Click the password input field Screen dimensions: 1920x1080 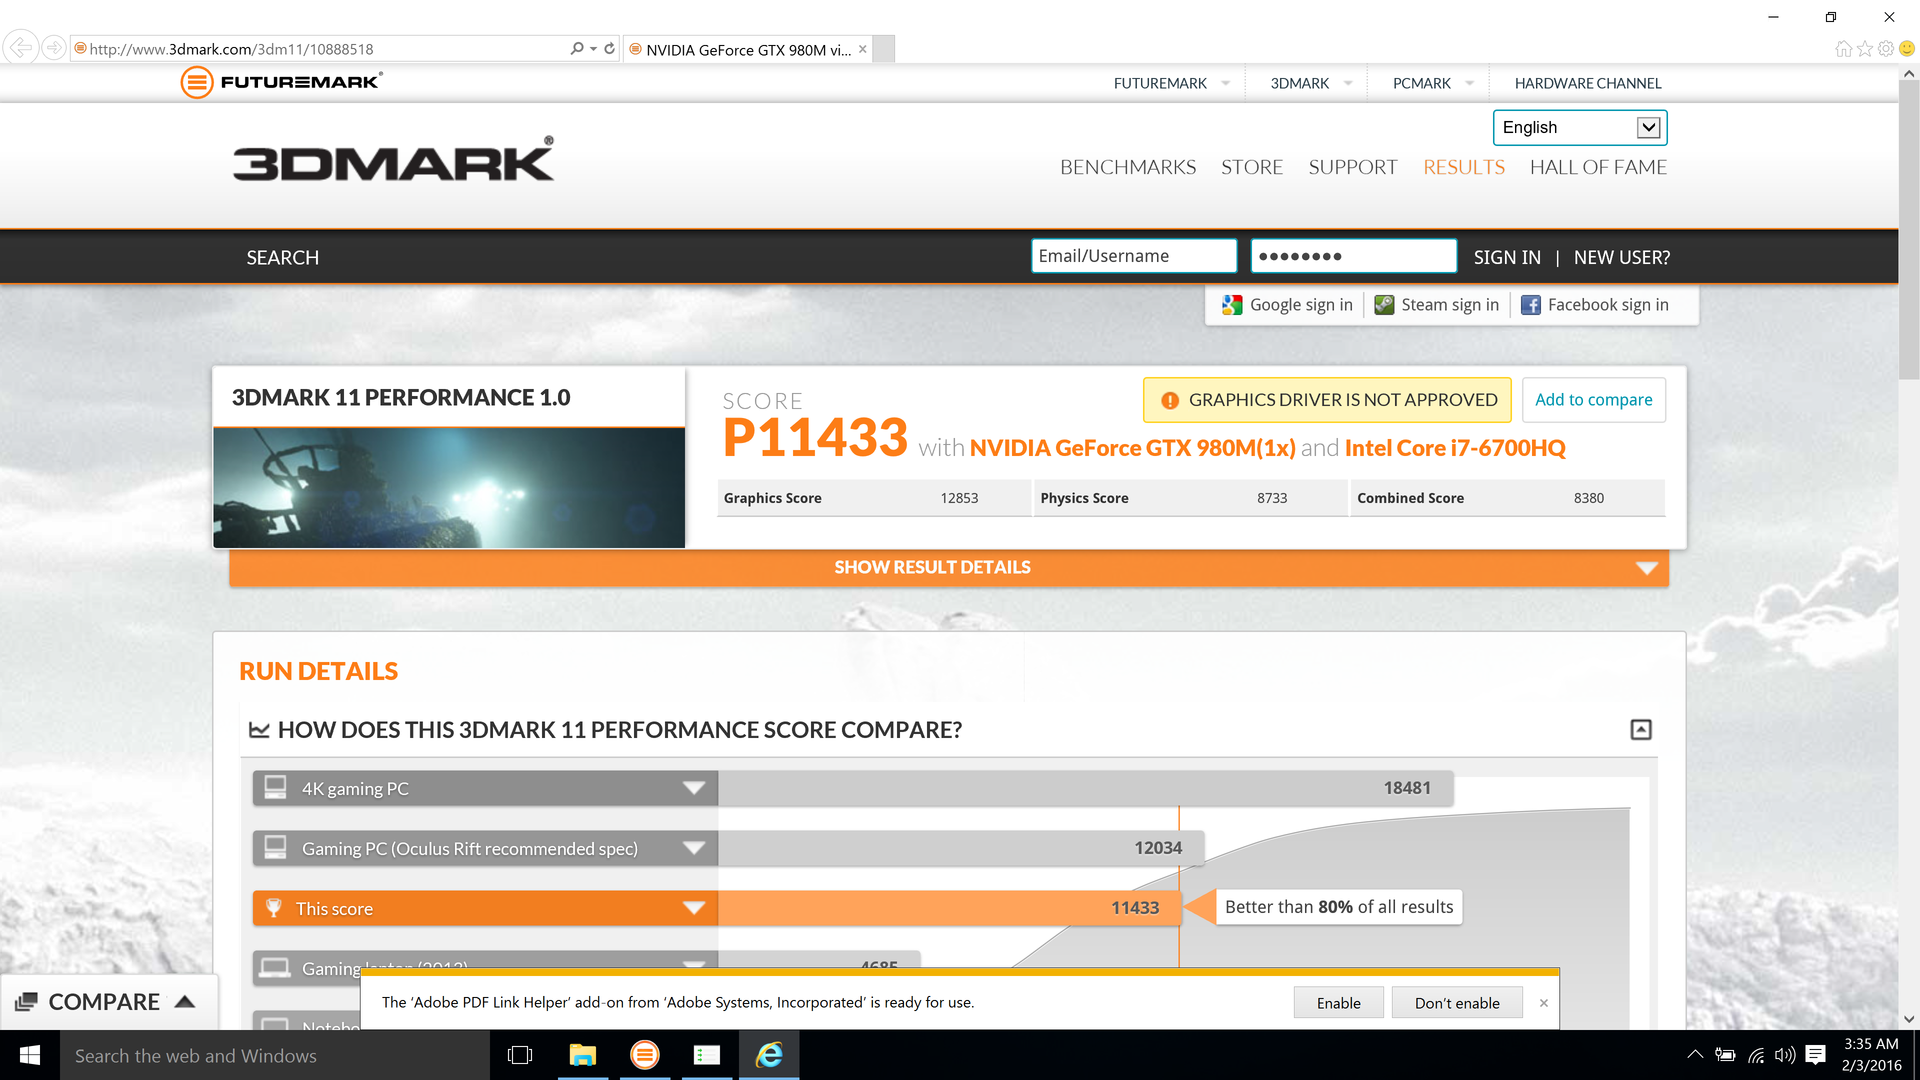pyautogui.click(x=1353, y=256)
